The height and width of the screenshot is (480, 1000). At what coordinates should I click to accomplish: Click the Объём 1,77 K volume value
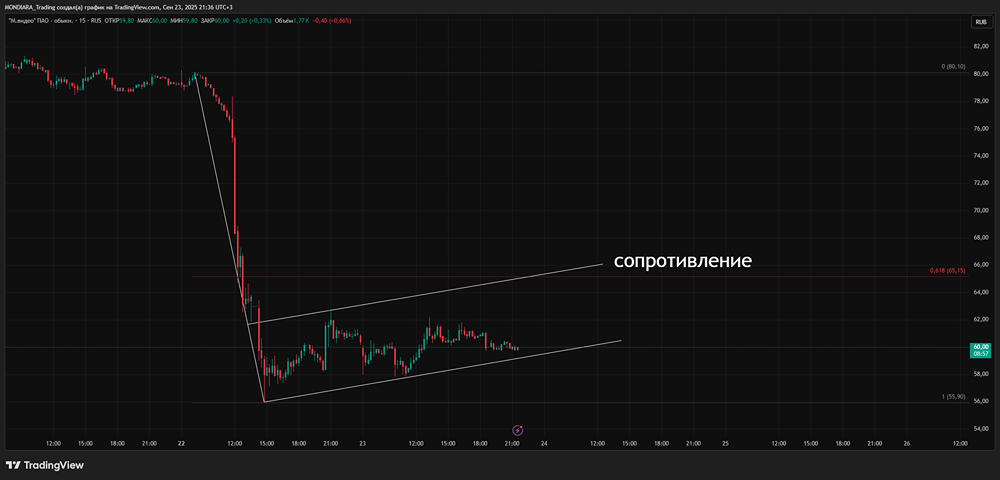coord(291,20)
